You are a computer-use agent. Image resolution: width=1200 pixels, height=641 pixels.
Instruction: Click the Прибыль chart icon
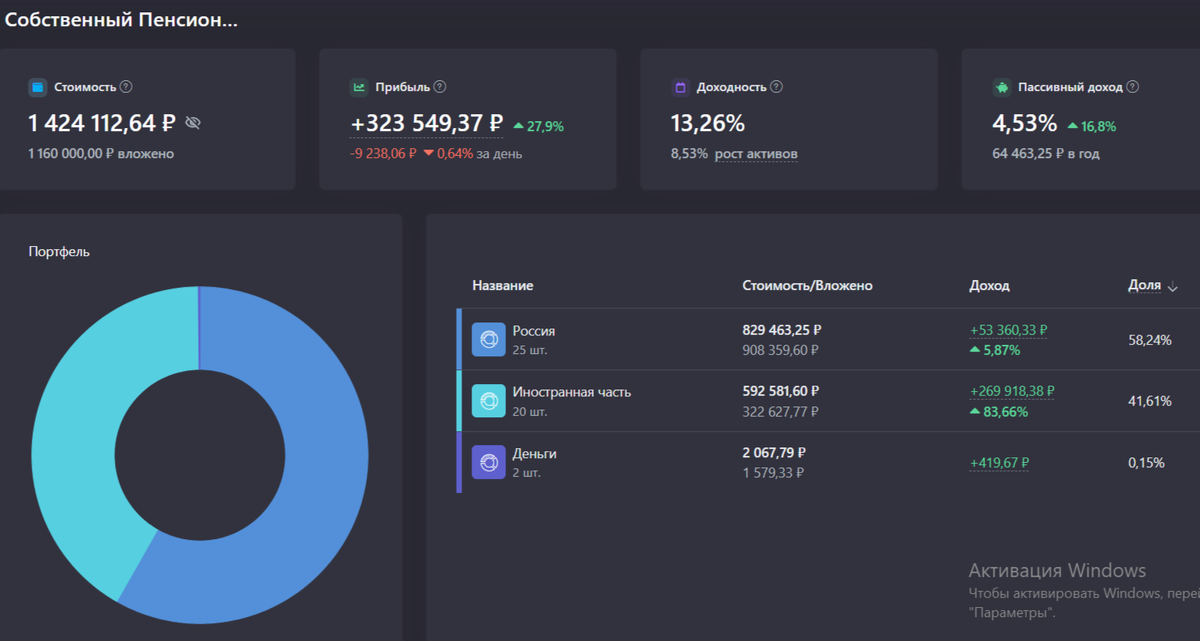(359, 87)
